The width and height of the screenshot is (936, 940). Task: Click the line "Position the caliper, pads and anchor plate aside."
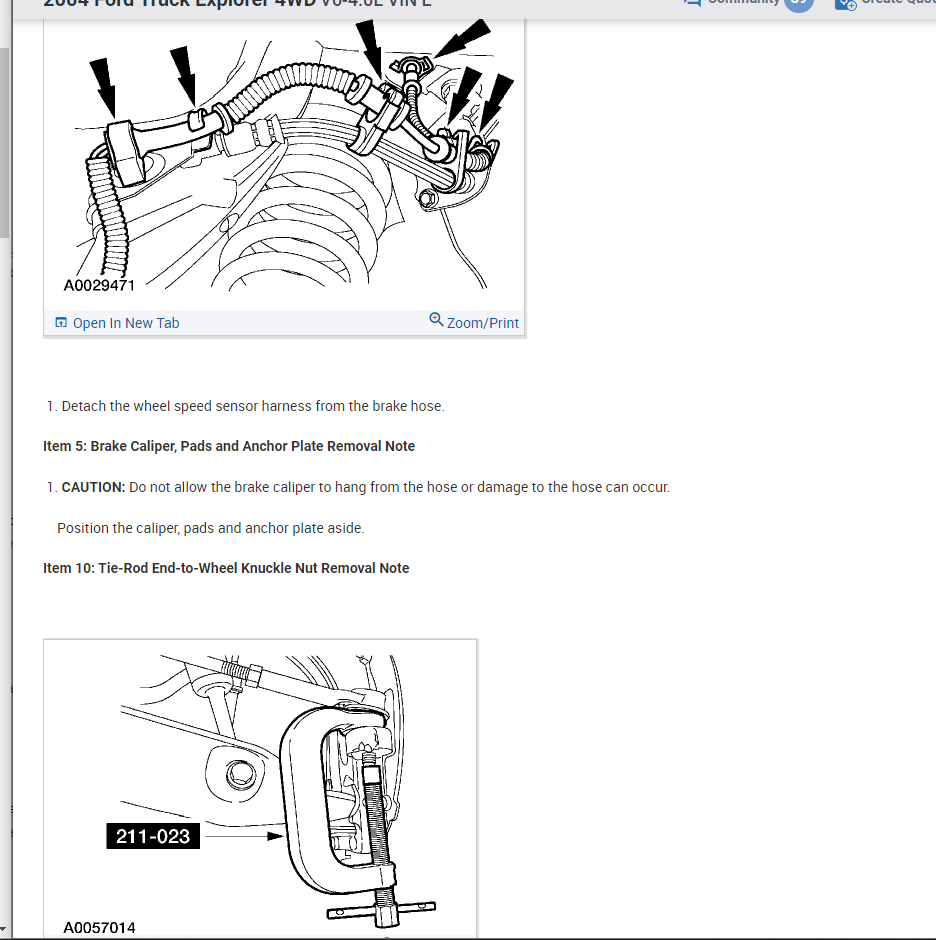pos(210,528)
